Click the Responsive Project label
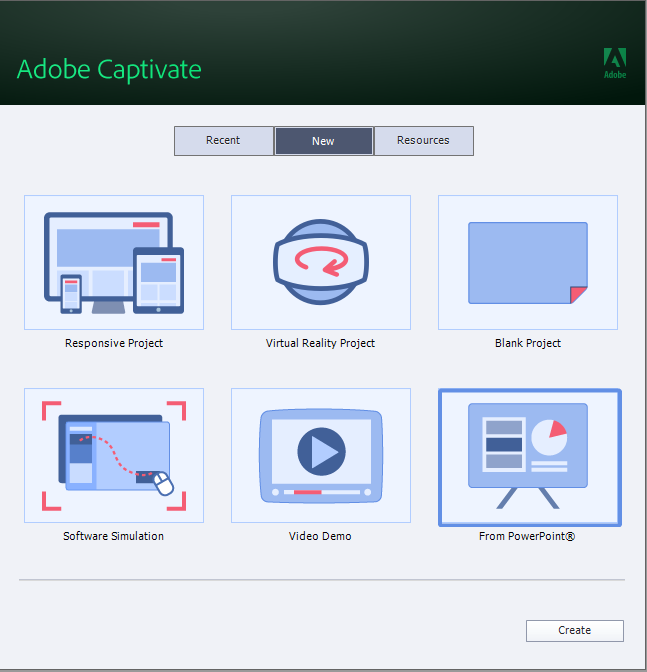 pos(114,343)
